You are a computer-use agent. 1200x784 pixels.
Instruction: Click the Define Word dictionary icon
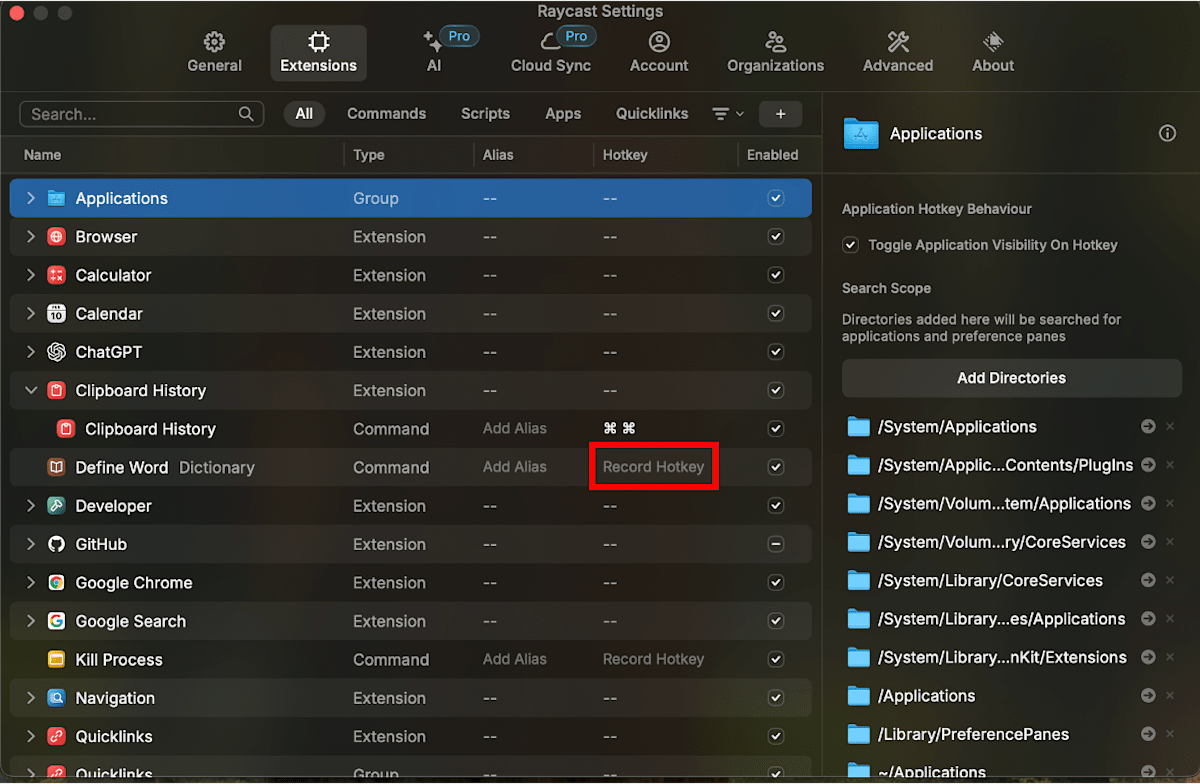56,467
